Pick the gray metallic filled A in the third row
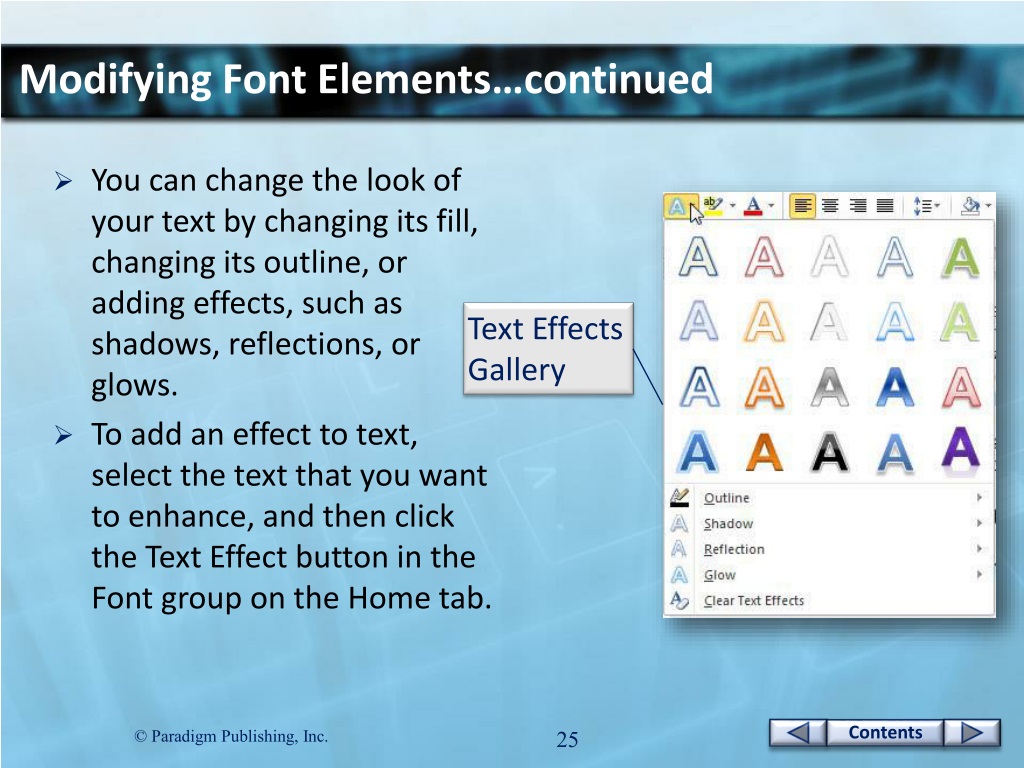The height and width of the screenshot is (768, 1024). click(829, 387)
